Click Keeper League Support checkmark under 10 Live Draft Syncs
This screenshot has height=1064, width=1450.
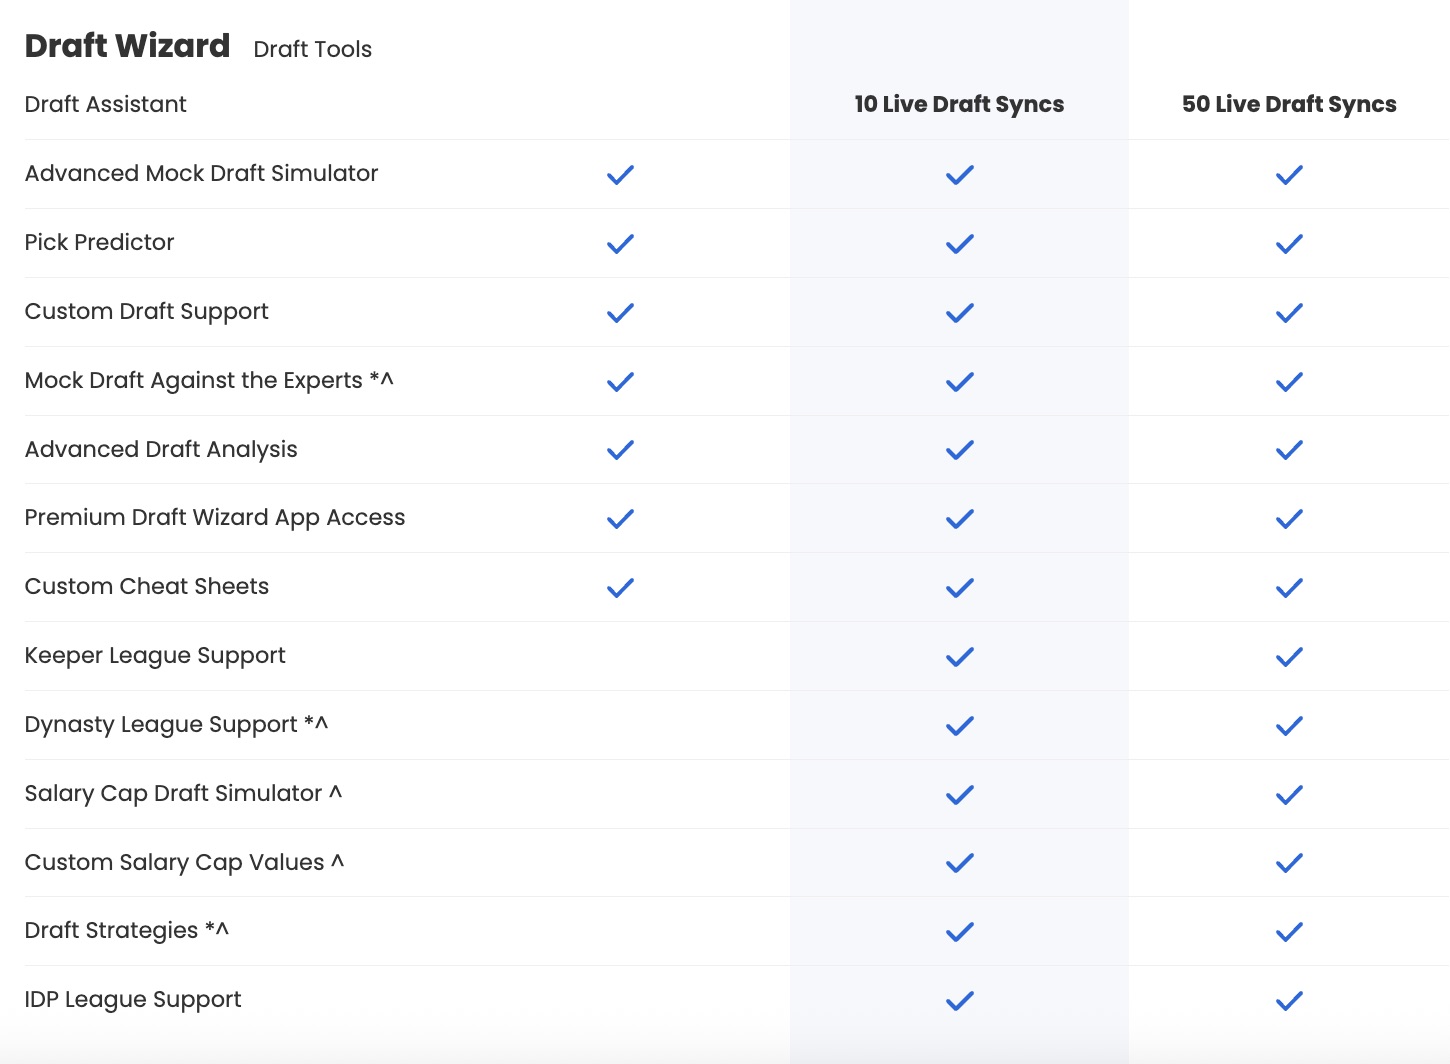coord(960,657)
